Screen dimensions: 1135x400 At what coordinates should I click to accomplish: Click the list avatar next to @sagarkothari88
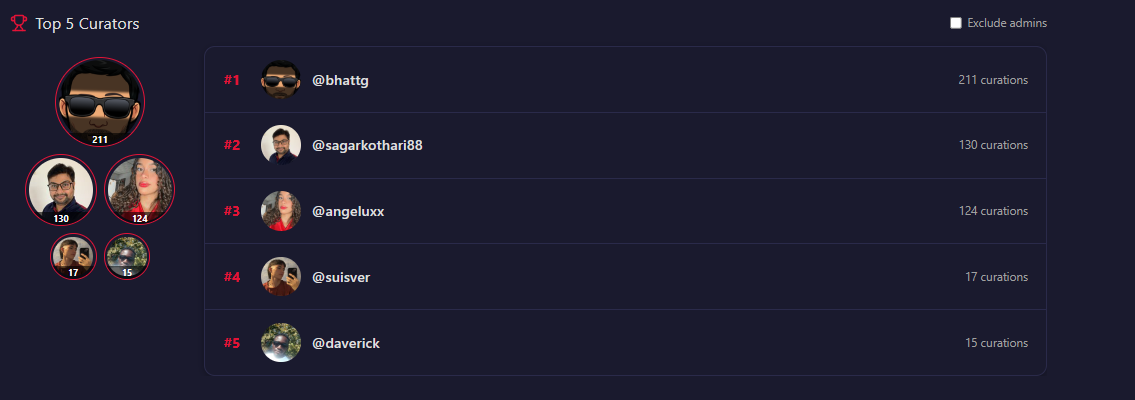pyautogui.click(x=281, y=145)
